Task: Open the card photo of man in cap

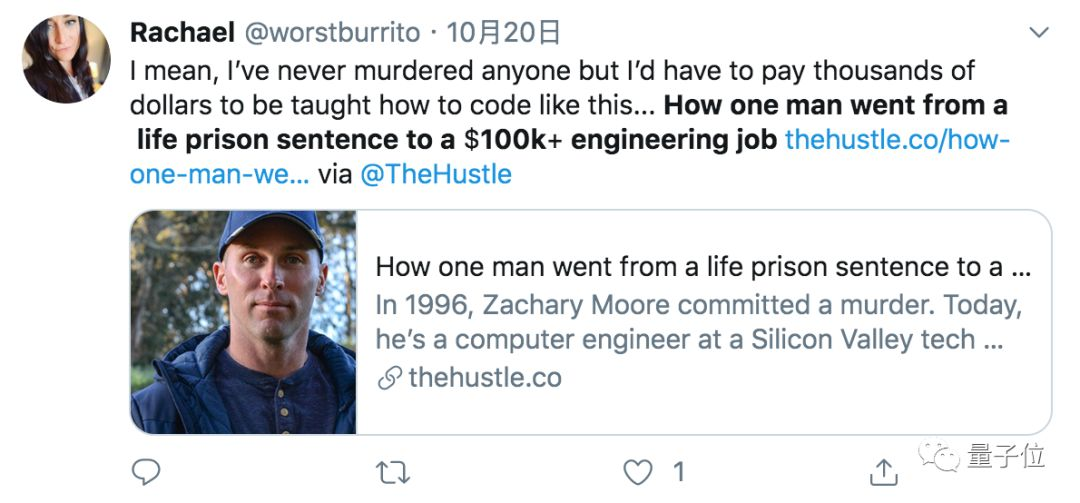Action: pyautogui.click(x=243, y=322)
